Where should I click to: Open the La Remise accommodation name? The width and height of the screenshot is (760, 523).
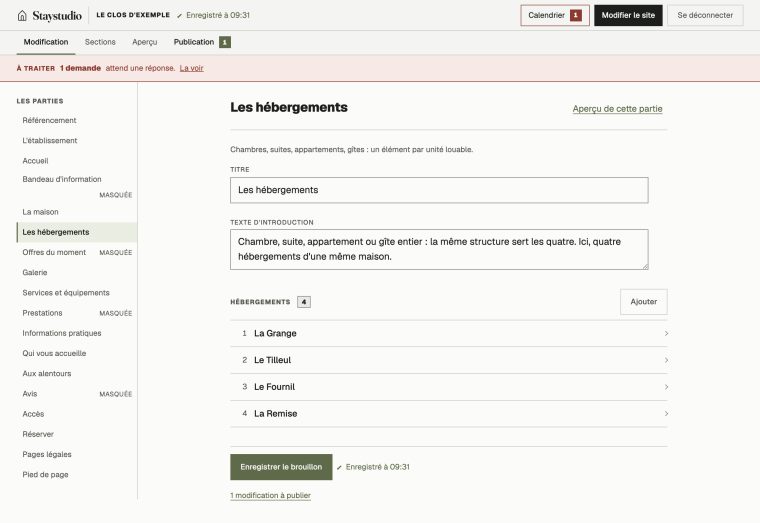(275, 413)
